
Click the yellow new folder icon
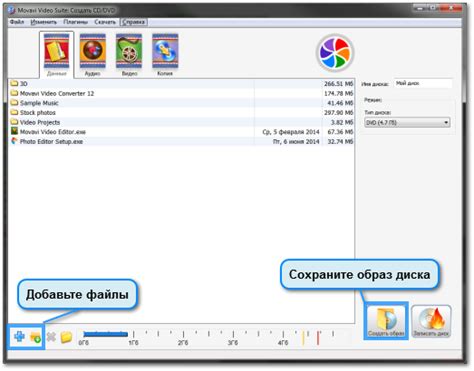click(66, 337)
